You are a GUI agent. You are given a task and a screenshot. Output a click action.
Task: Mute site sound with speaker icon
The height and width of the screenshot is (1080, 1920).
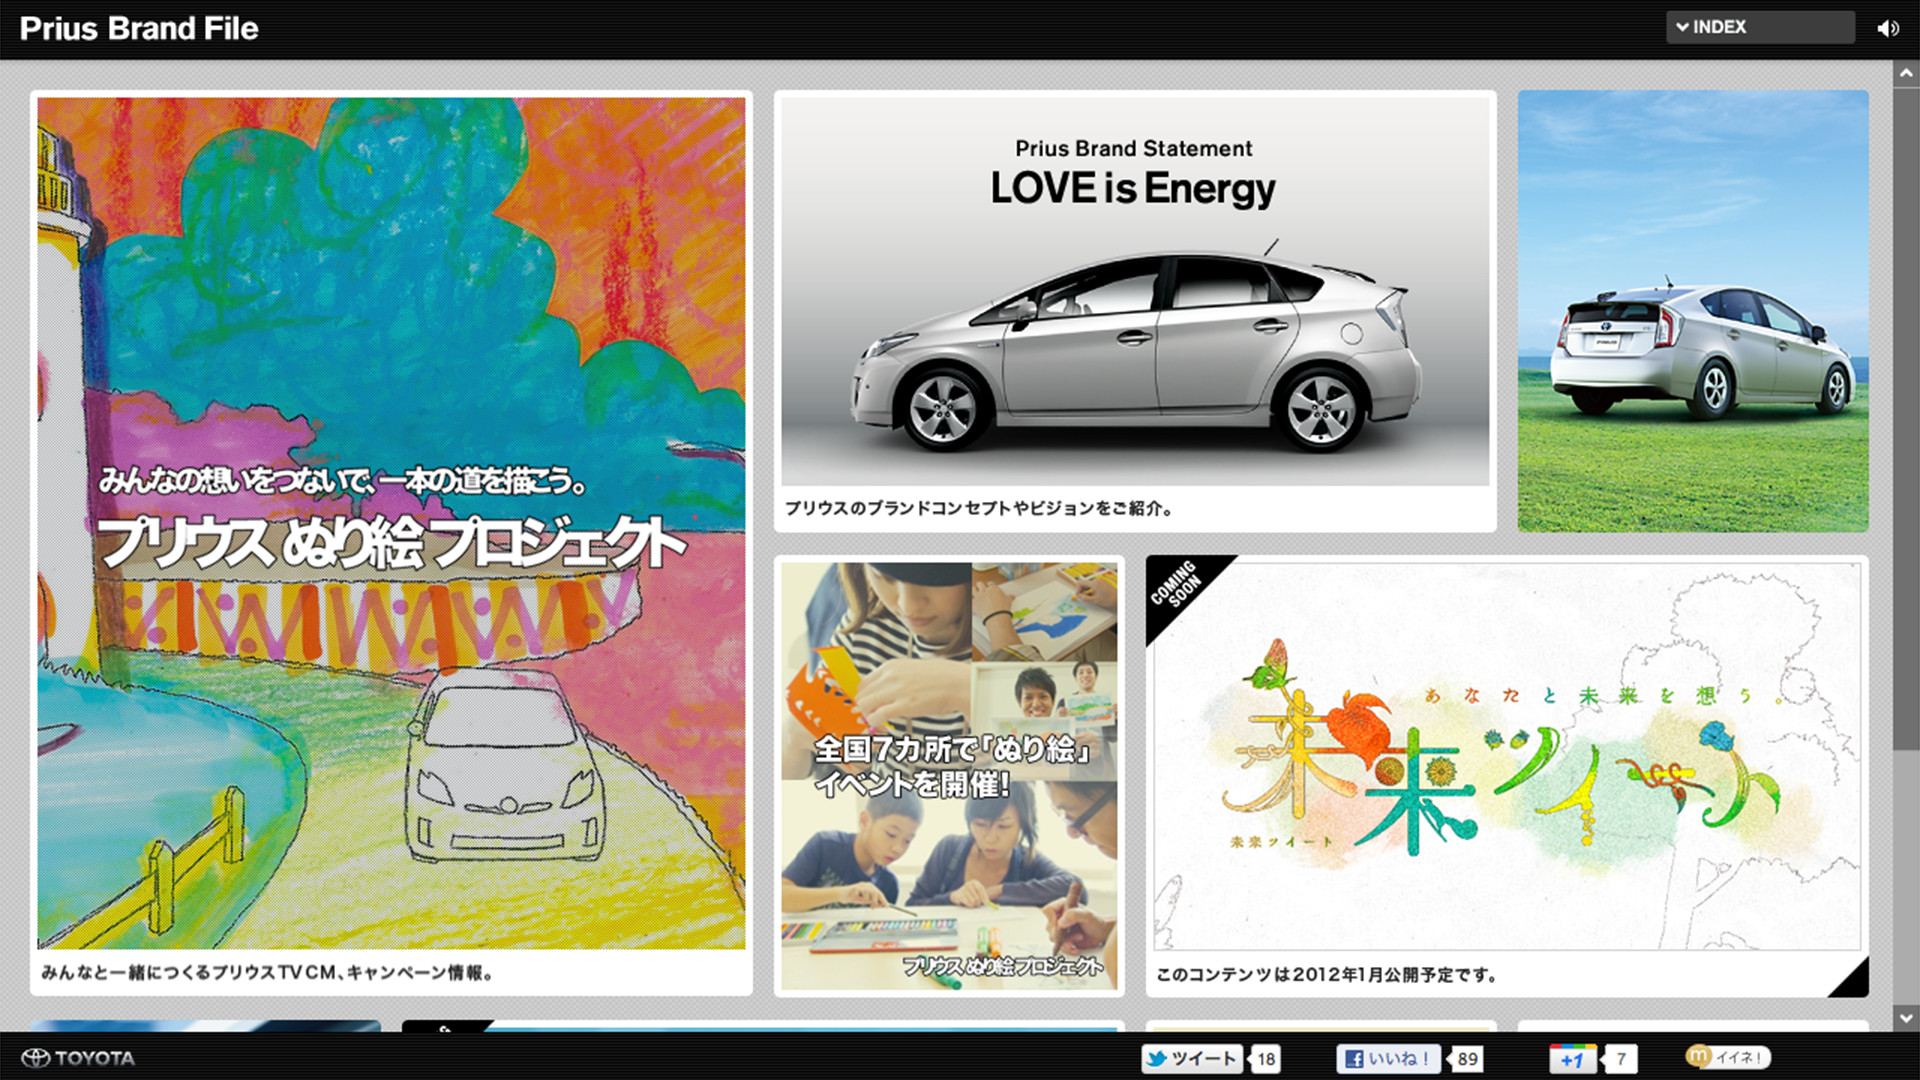(1888, 28)
